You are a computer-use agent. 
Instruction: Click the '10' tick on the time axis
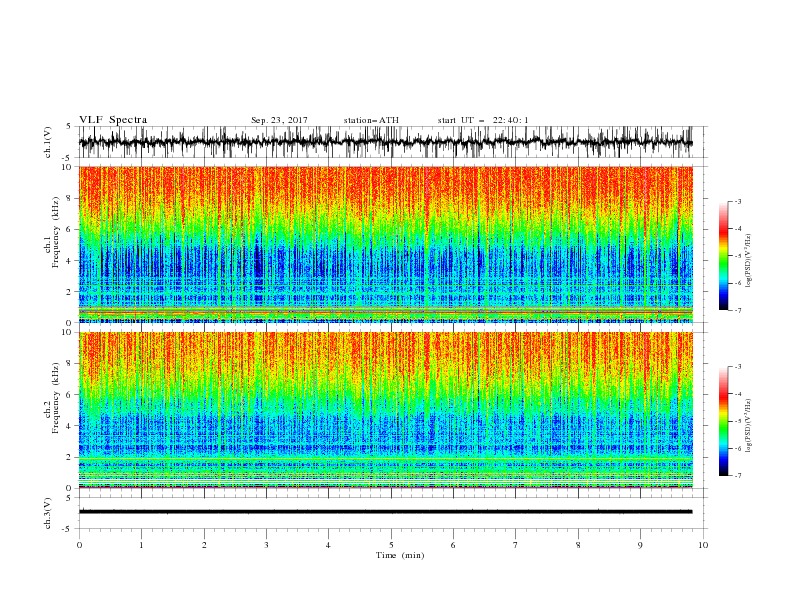(703, 545)
